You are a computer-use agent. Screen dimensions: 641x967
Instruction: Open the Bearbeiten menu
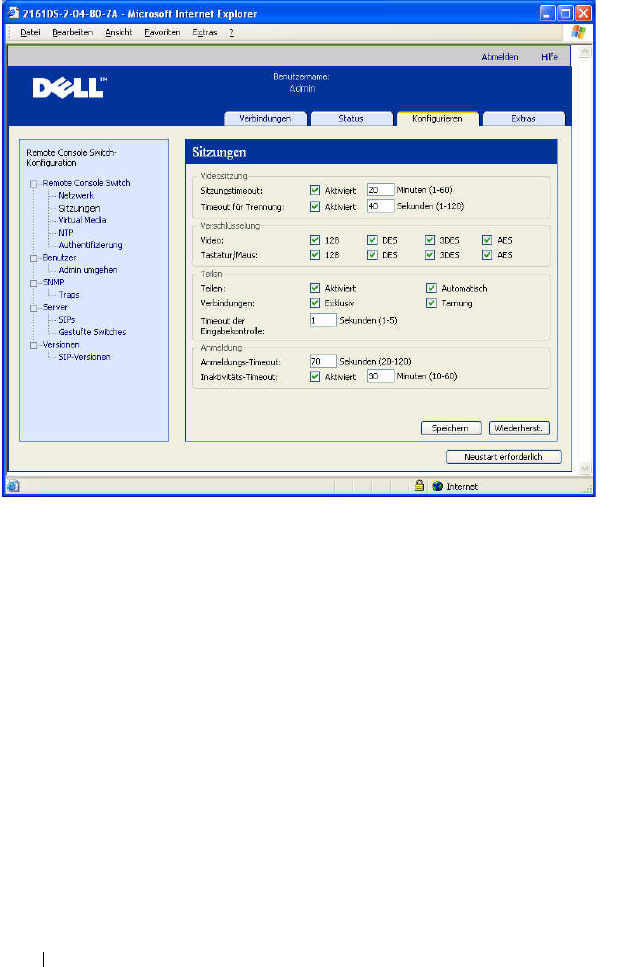point(73,32)
